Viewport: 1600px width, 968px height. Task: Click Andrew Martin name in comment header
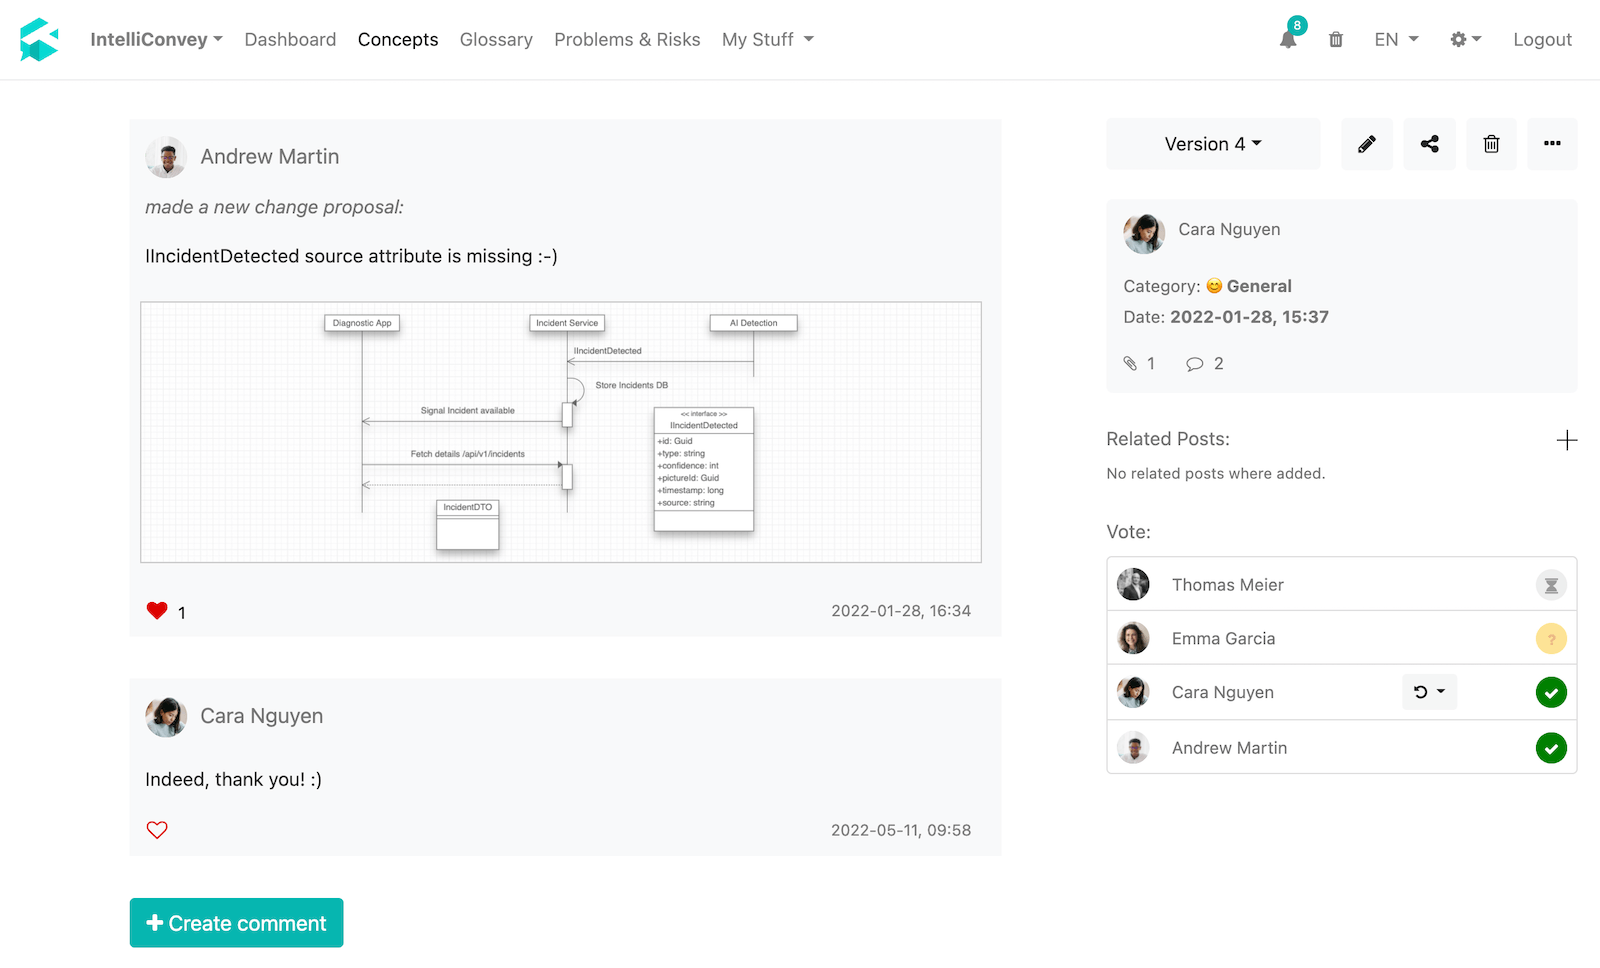click(x=270, y=157)
